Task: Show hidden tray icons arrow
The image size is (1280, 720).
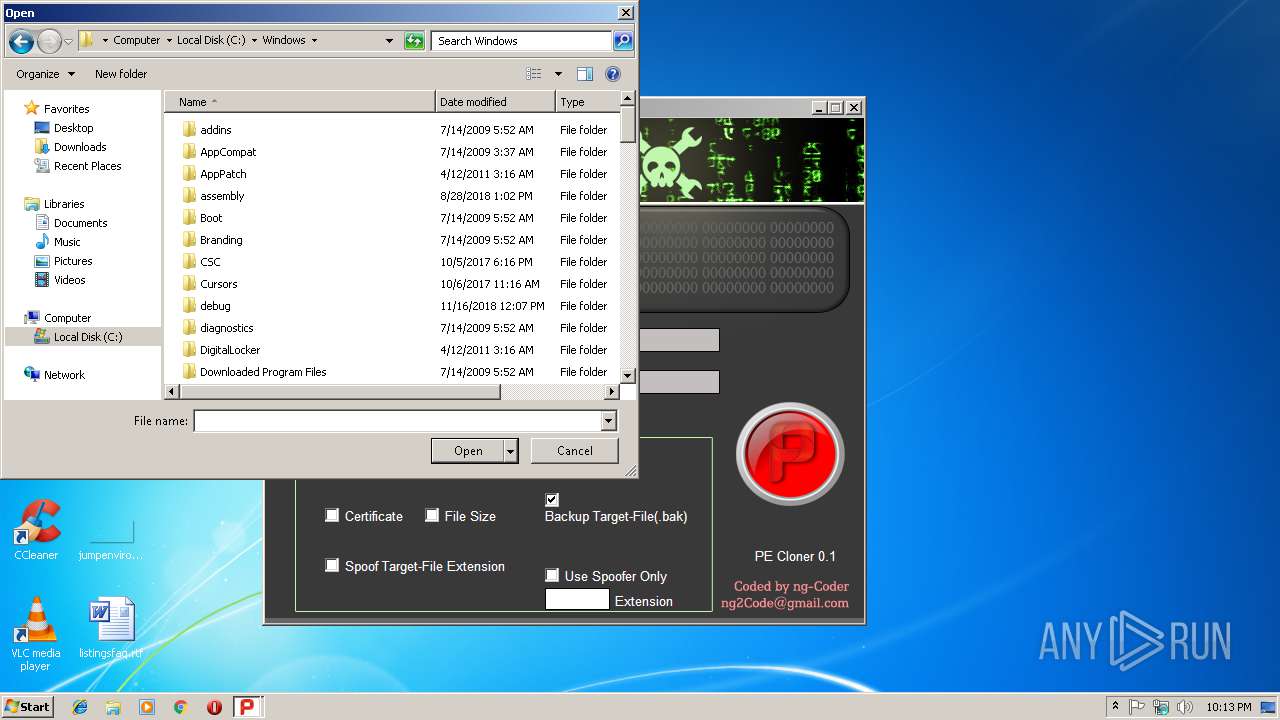Action: pyautogui.click(x=1115, y=707)
